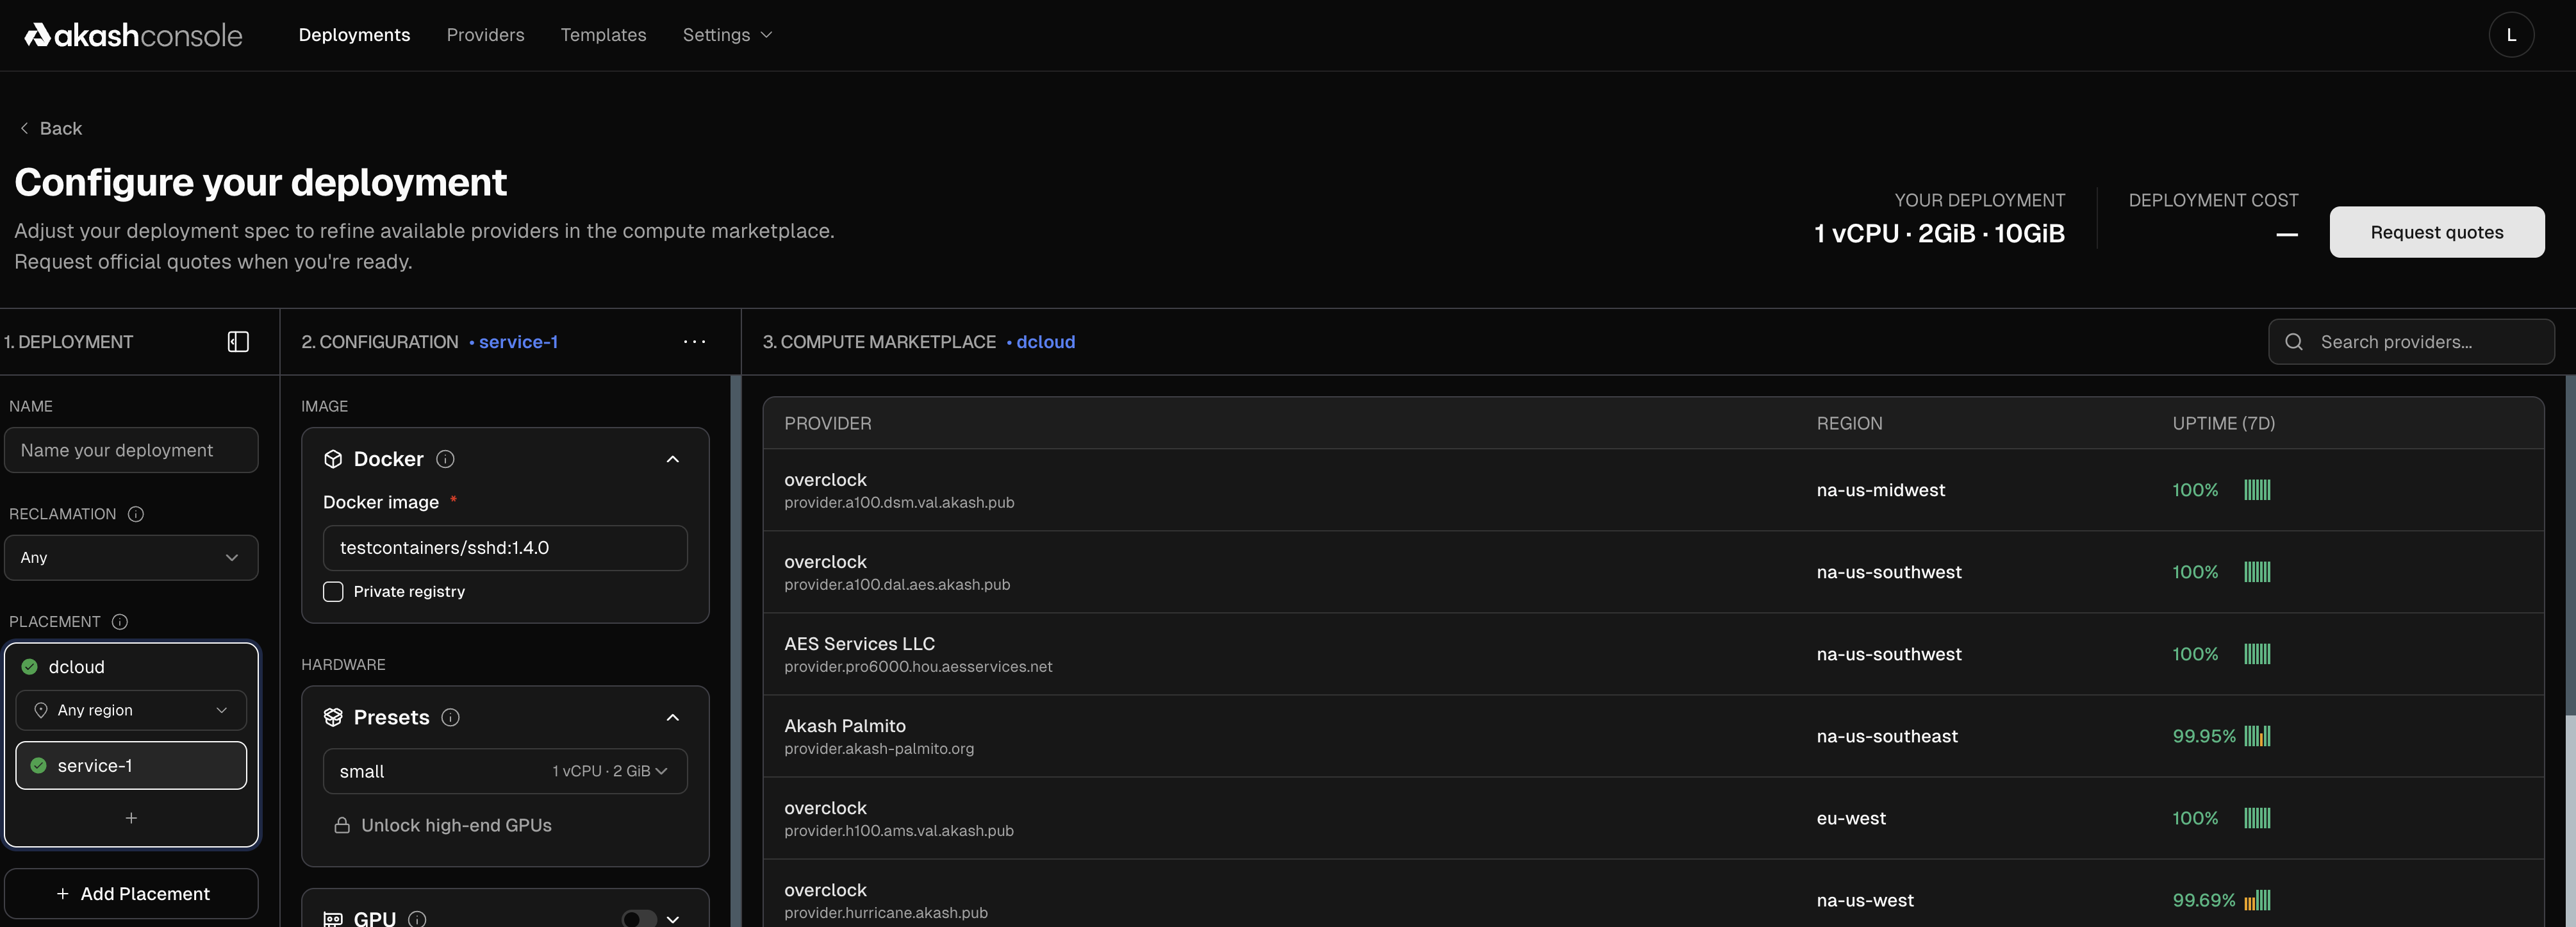Click uptime bars for provider.hurricane.akash.pub

click(x=2257, y=900)
